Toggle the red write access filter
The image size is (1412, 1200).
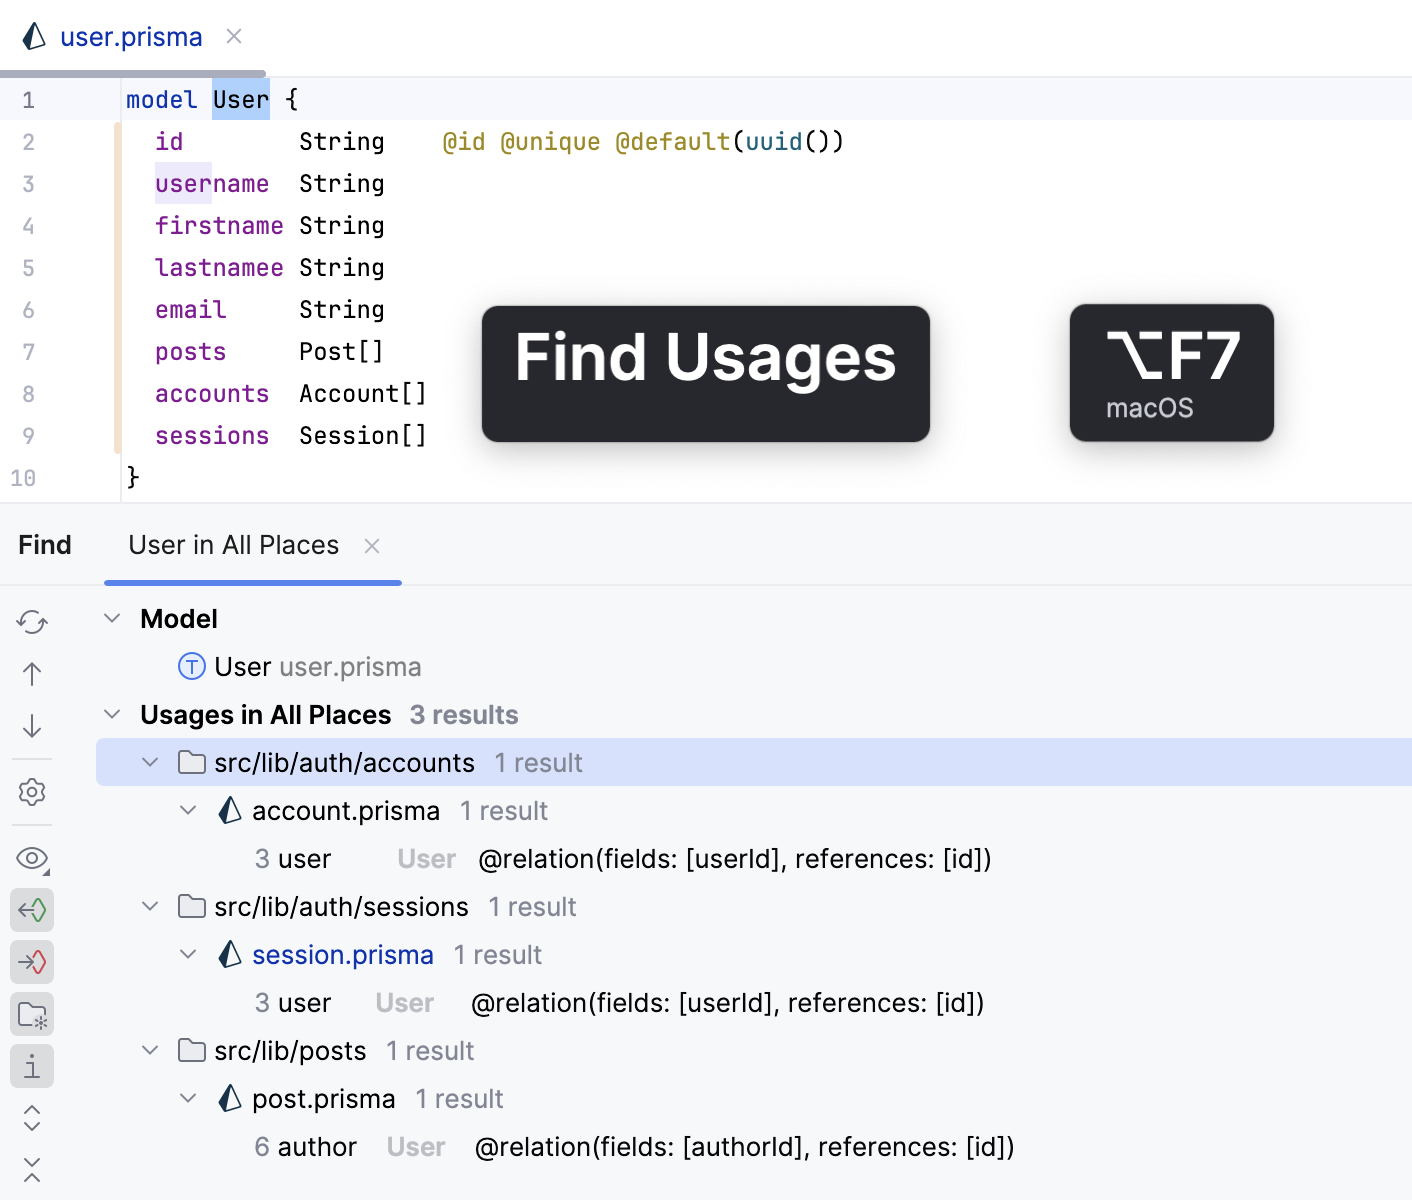click(x=31, y=962)
